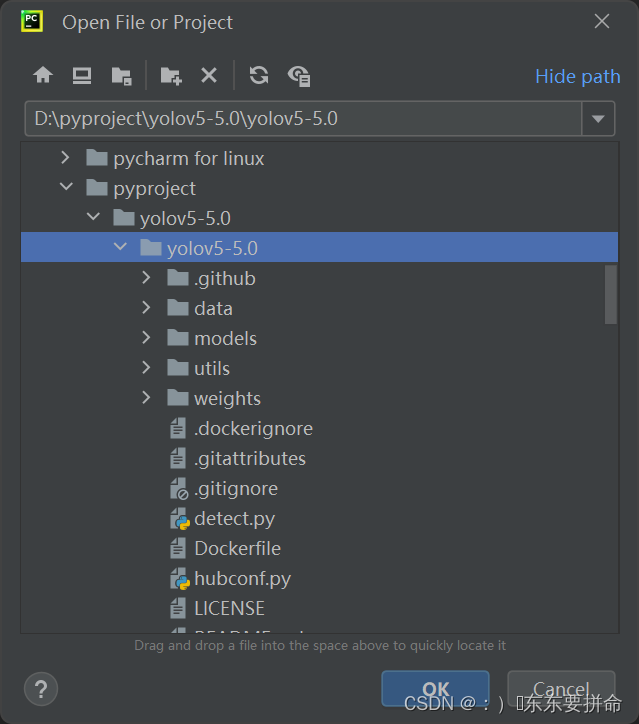Expand the pycharm for linux folder
The image size is (639, 724).
coord(66,158)
